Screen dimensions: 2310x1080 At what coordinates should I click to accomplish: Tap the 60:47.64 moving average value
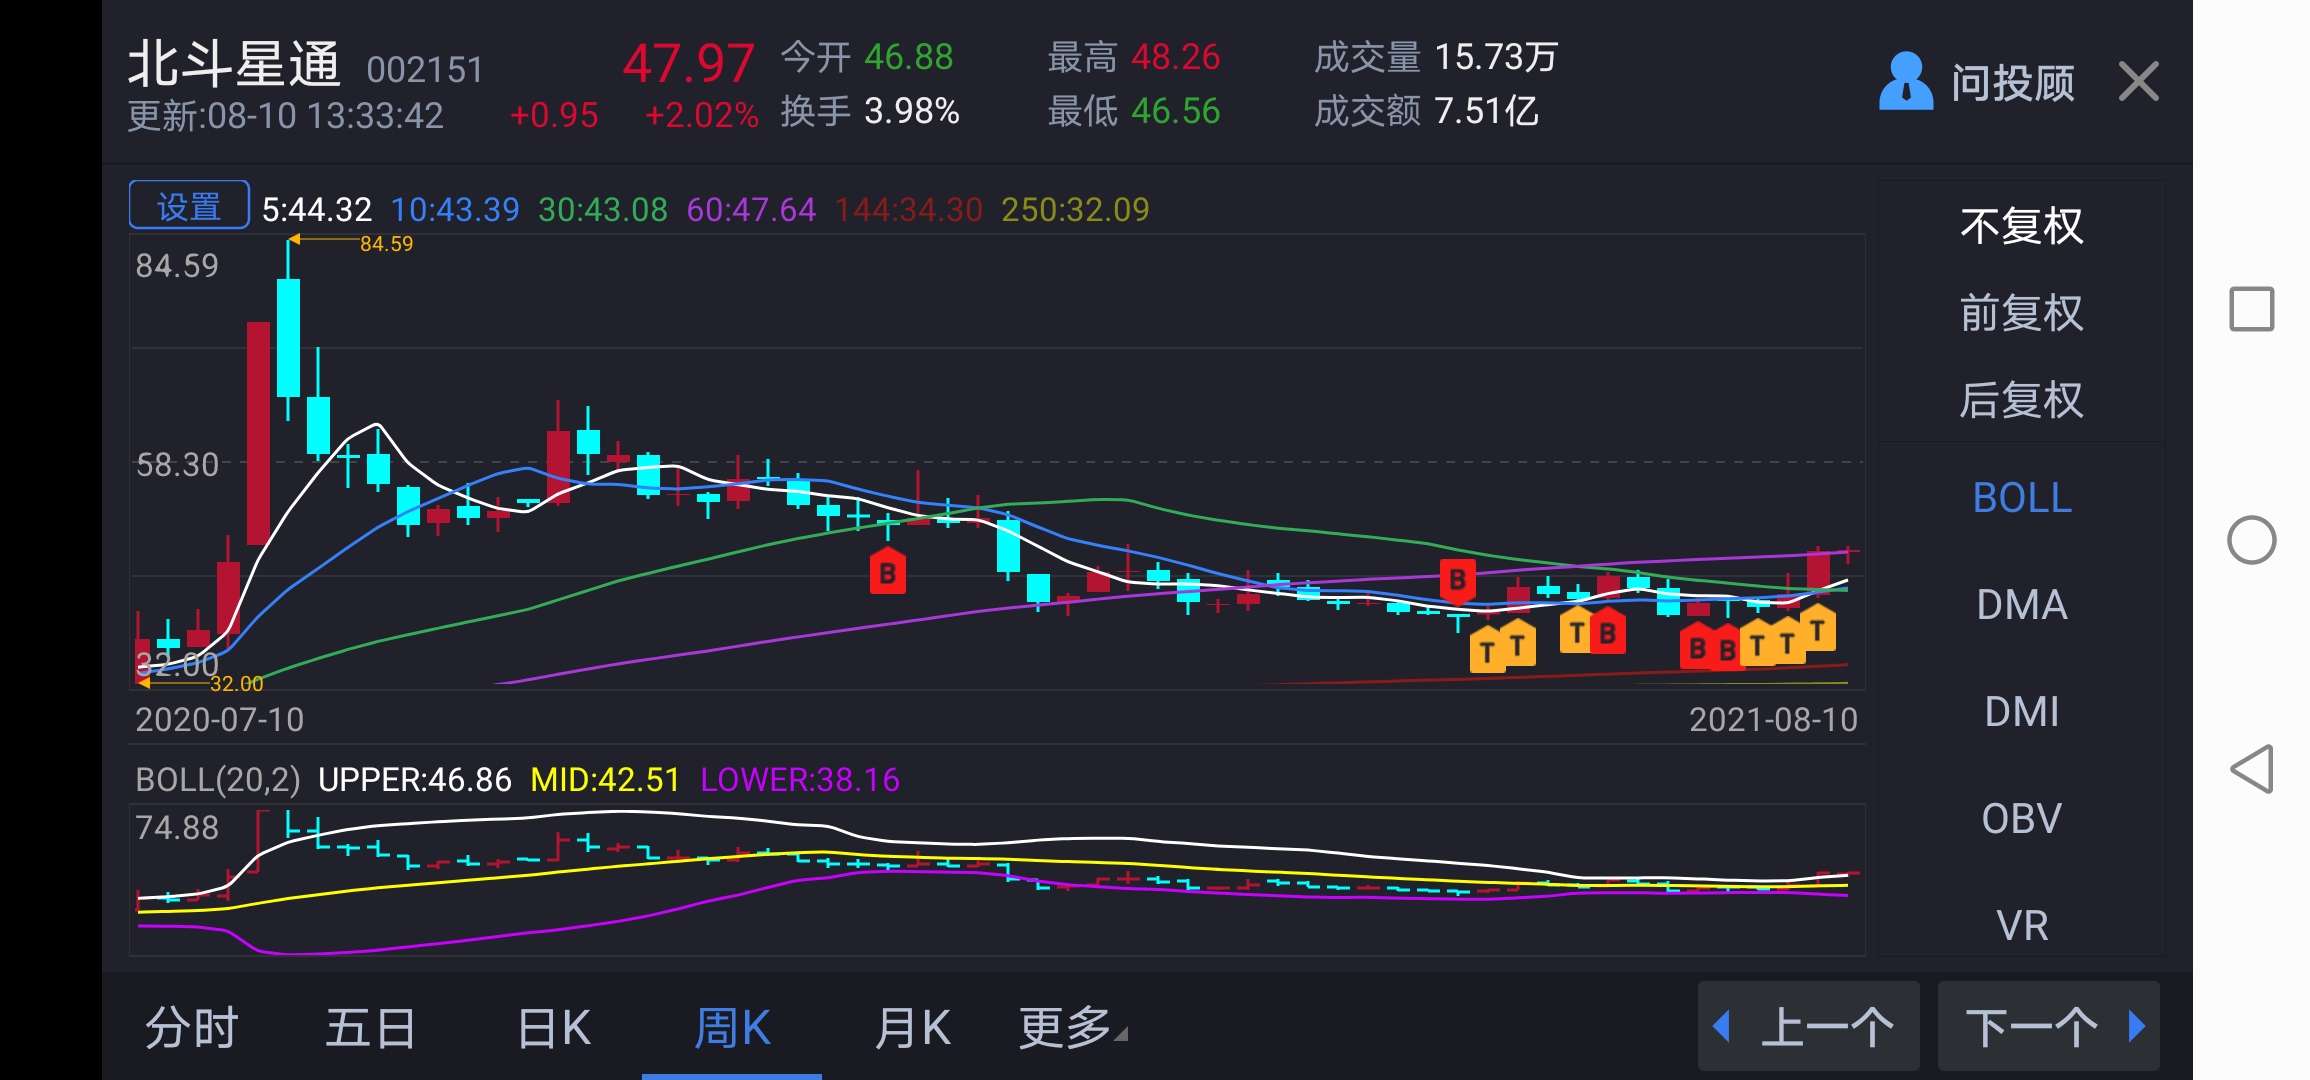click(751, 210)
